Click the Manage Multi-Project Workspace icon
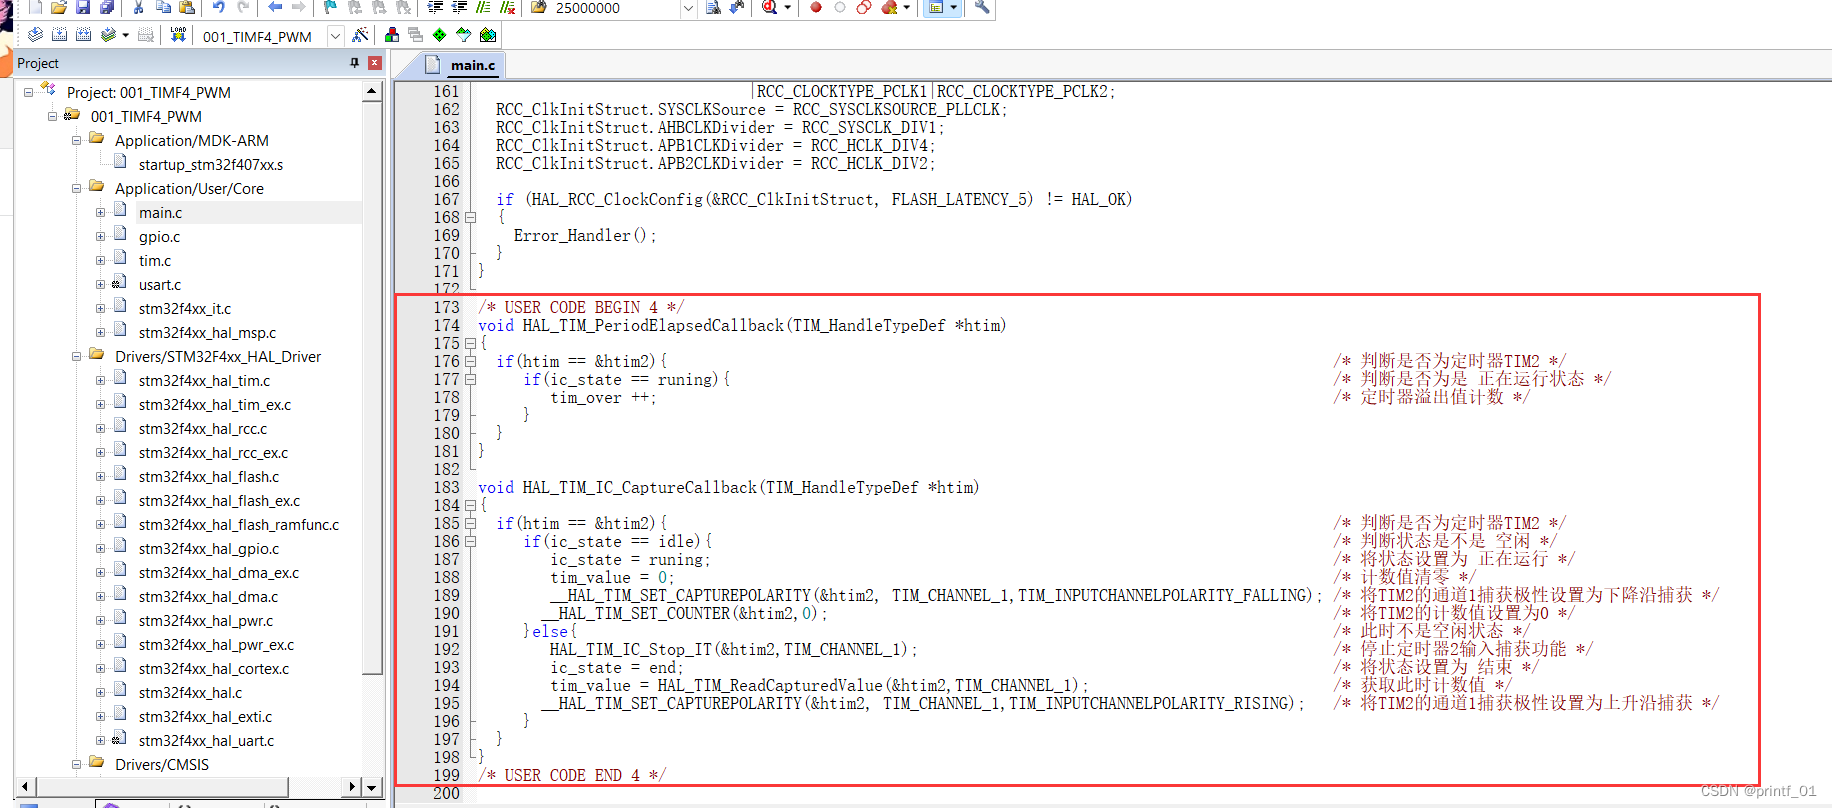1832x808 pixels. 415,35
